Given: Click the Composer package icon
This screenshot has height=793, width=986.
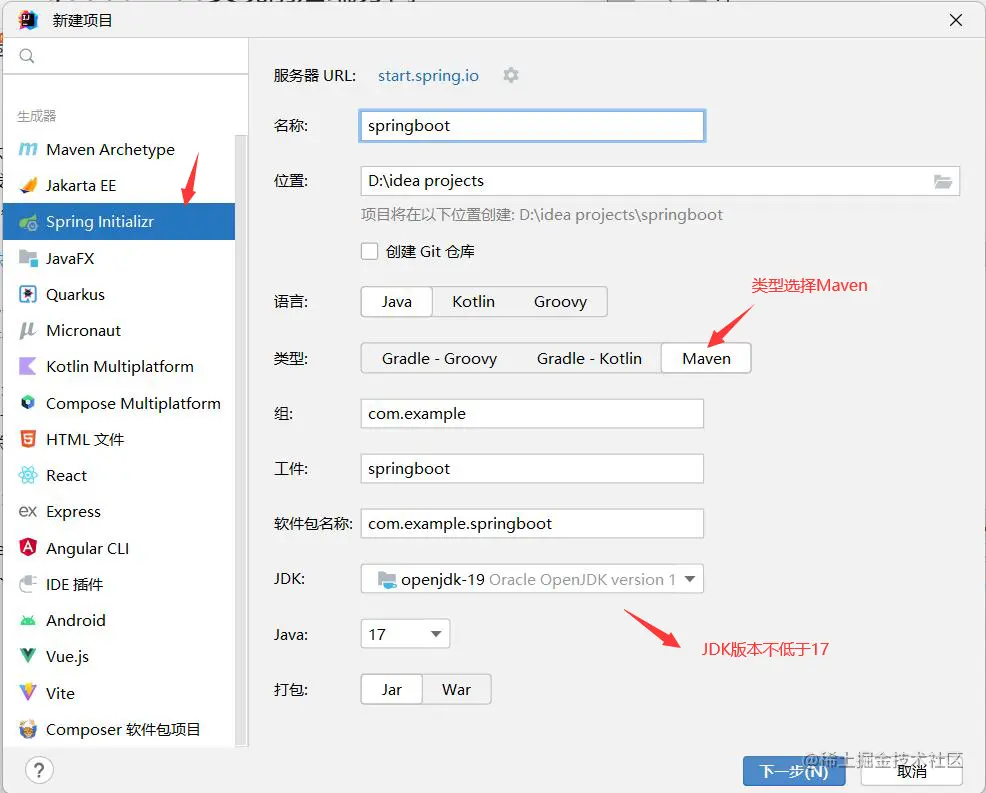Looking at the screenshot, I should 28,729.
